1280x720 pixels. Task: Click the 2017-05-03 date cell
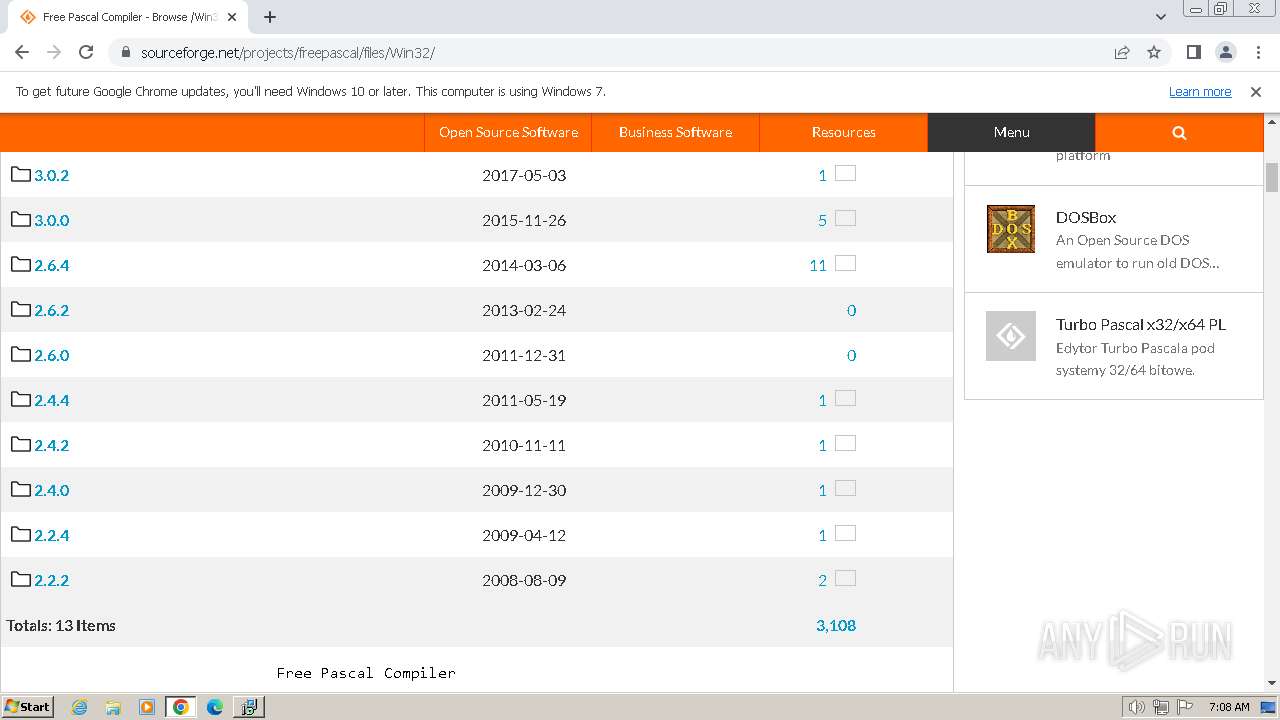pyautogui.click(x=524, y=175)
